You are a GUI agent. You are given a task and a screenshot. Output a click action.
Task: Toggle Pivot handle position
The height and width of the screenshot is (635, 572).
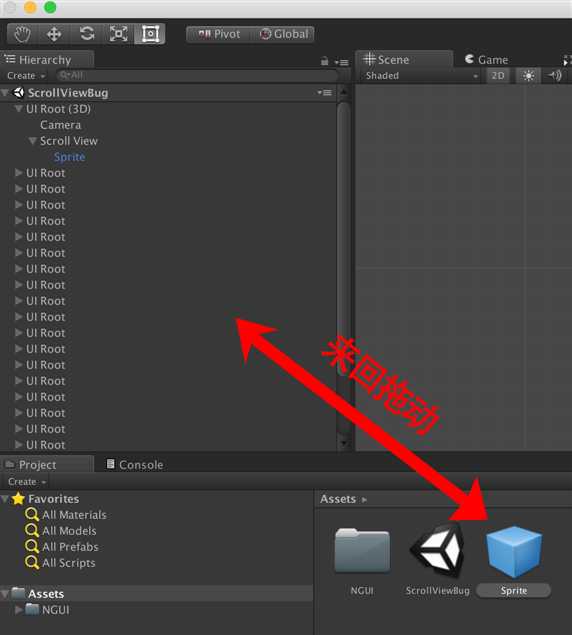[219, 34]
